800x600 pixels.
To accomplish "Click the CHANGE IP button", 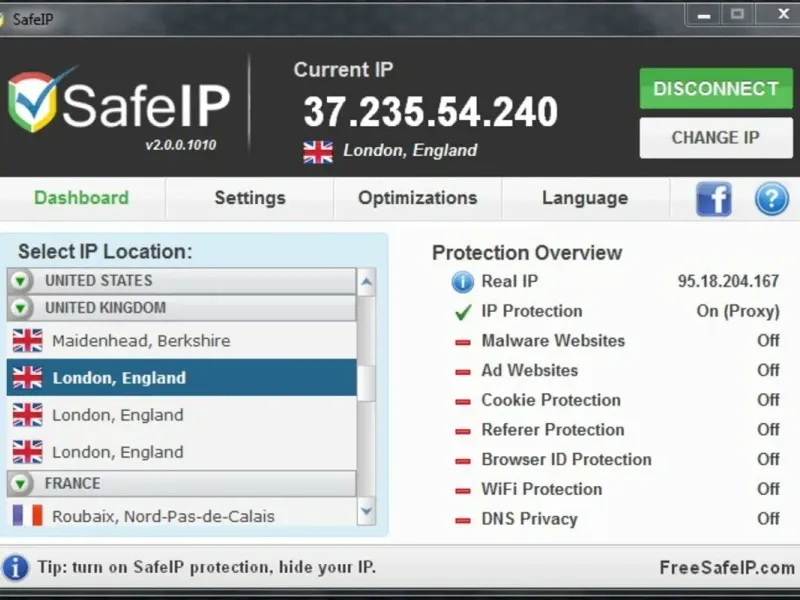I will click(716, 138).
